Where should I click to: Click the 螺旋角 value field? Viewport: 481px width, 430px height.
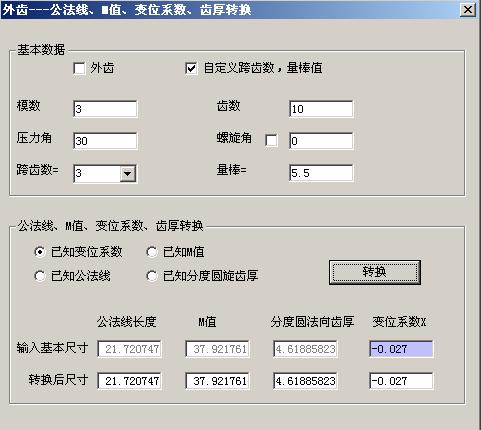pyautogui.click(x=321, y=141)
